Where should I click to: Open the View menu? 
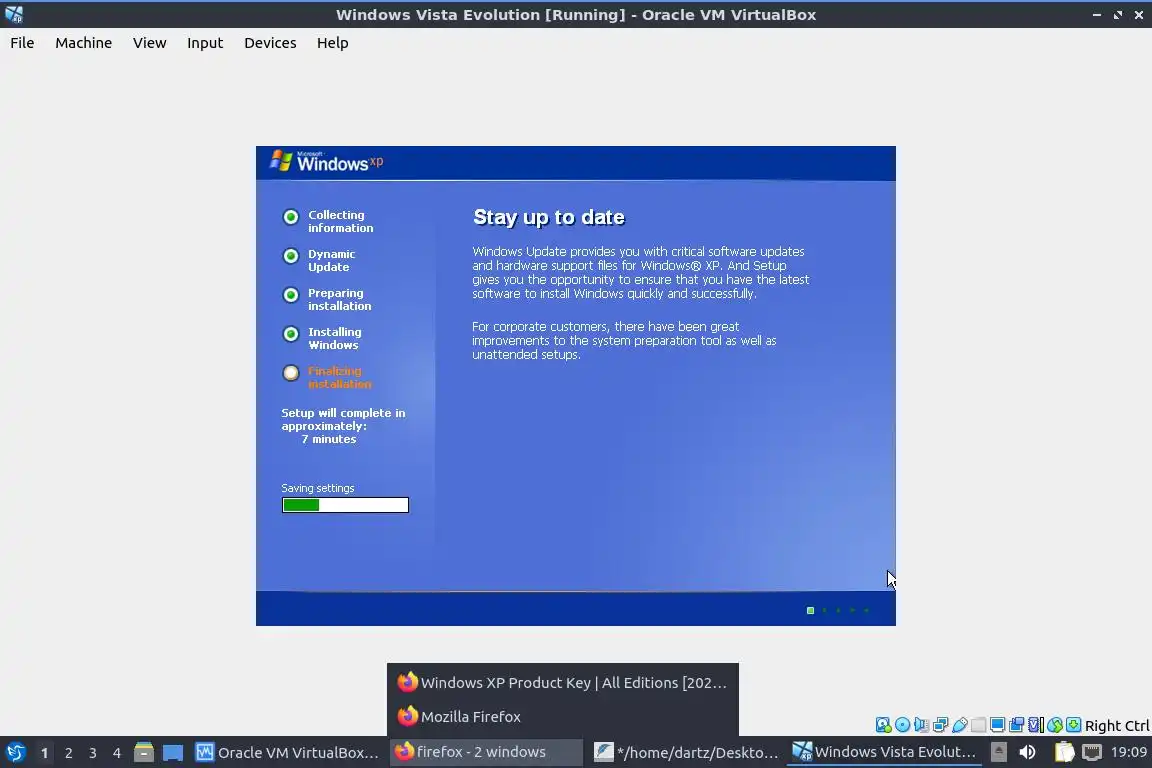[x=149, y=43]
